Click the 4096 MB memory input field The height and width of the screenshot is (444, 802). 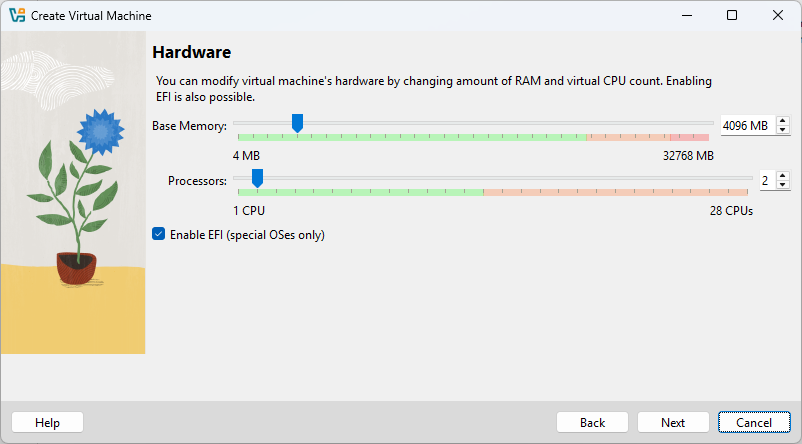coord(748,125)
